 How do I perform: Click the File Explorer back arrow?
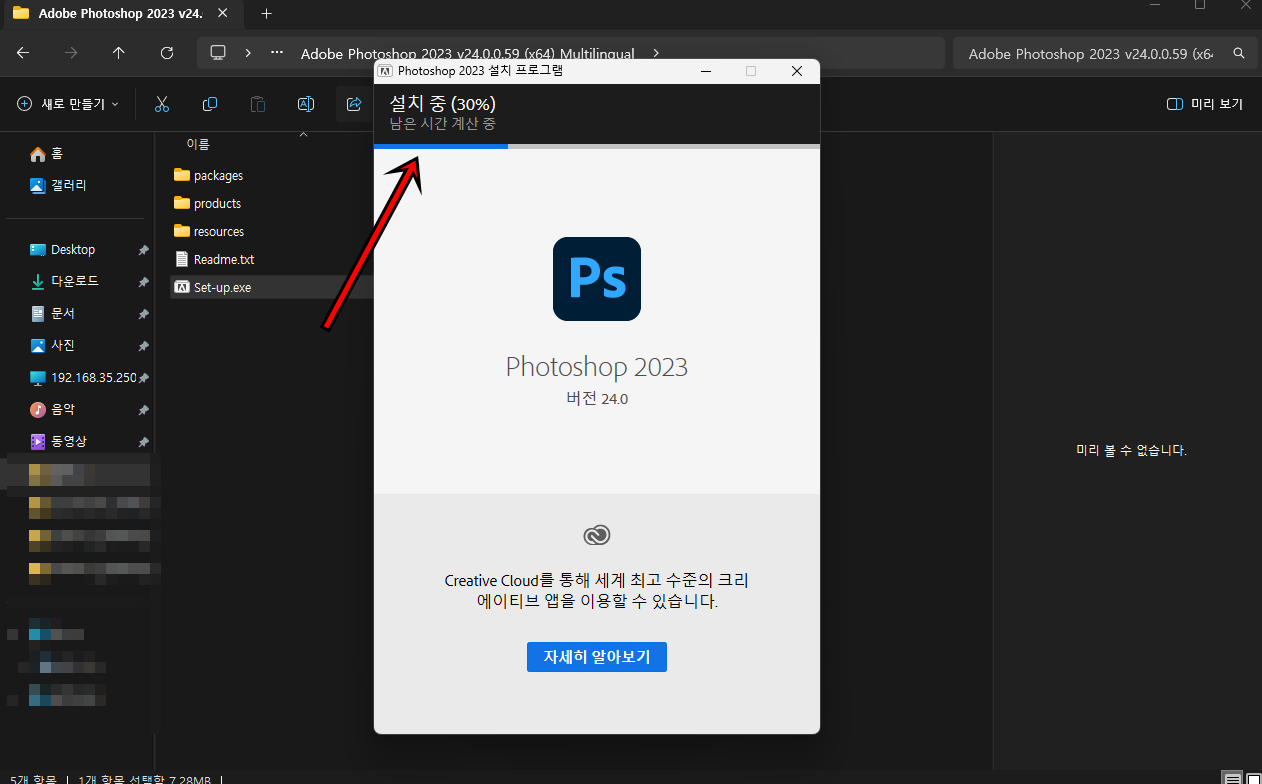click(x=23, y=53)
